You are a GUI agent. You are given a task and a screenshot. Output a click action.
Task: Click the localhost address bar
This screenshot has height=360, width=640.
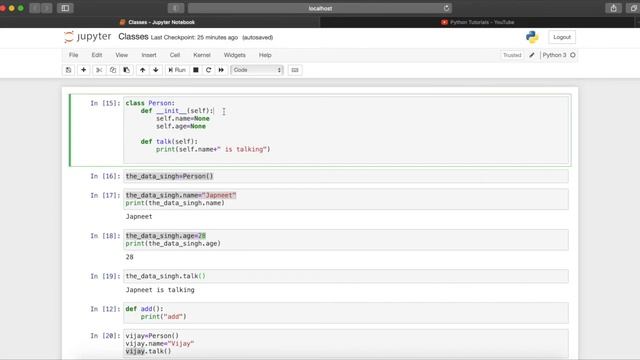pyautogui.click(x=320, y=8)
